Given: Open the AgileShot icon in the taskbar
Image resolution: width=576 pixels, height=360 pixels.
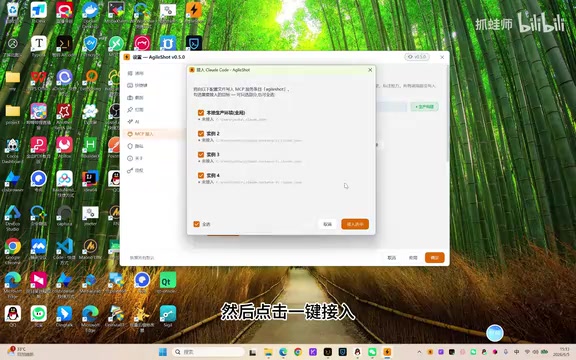Looking at the screenshot, I should [x=387, y=352].
